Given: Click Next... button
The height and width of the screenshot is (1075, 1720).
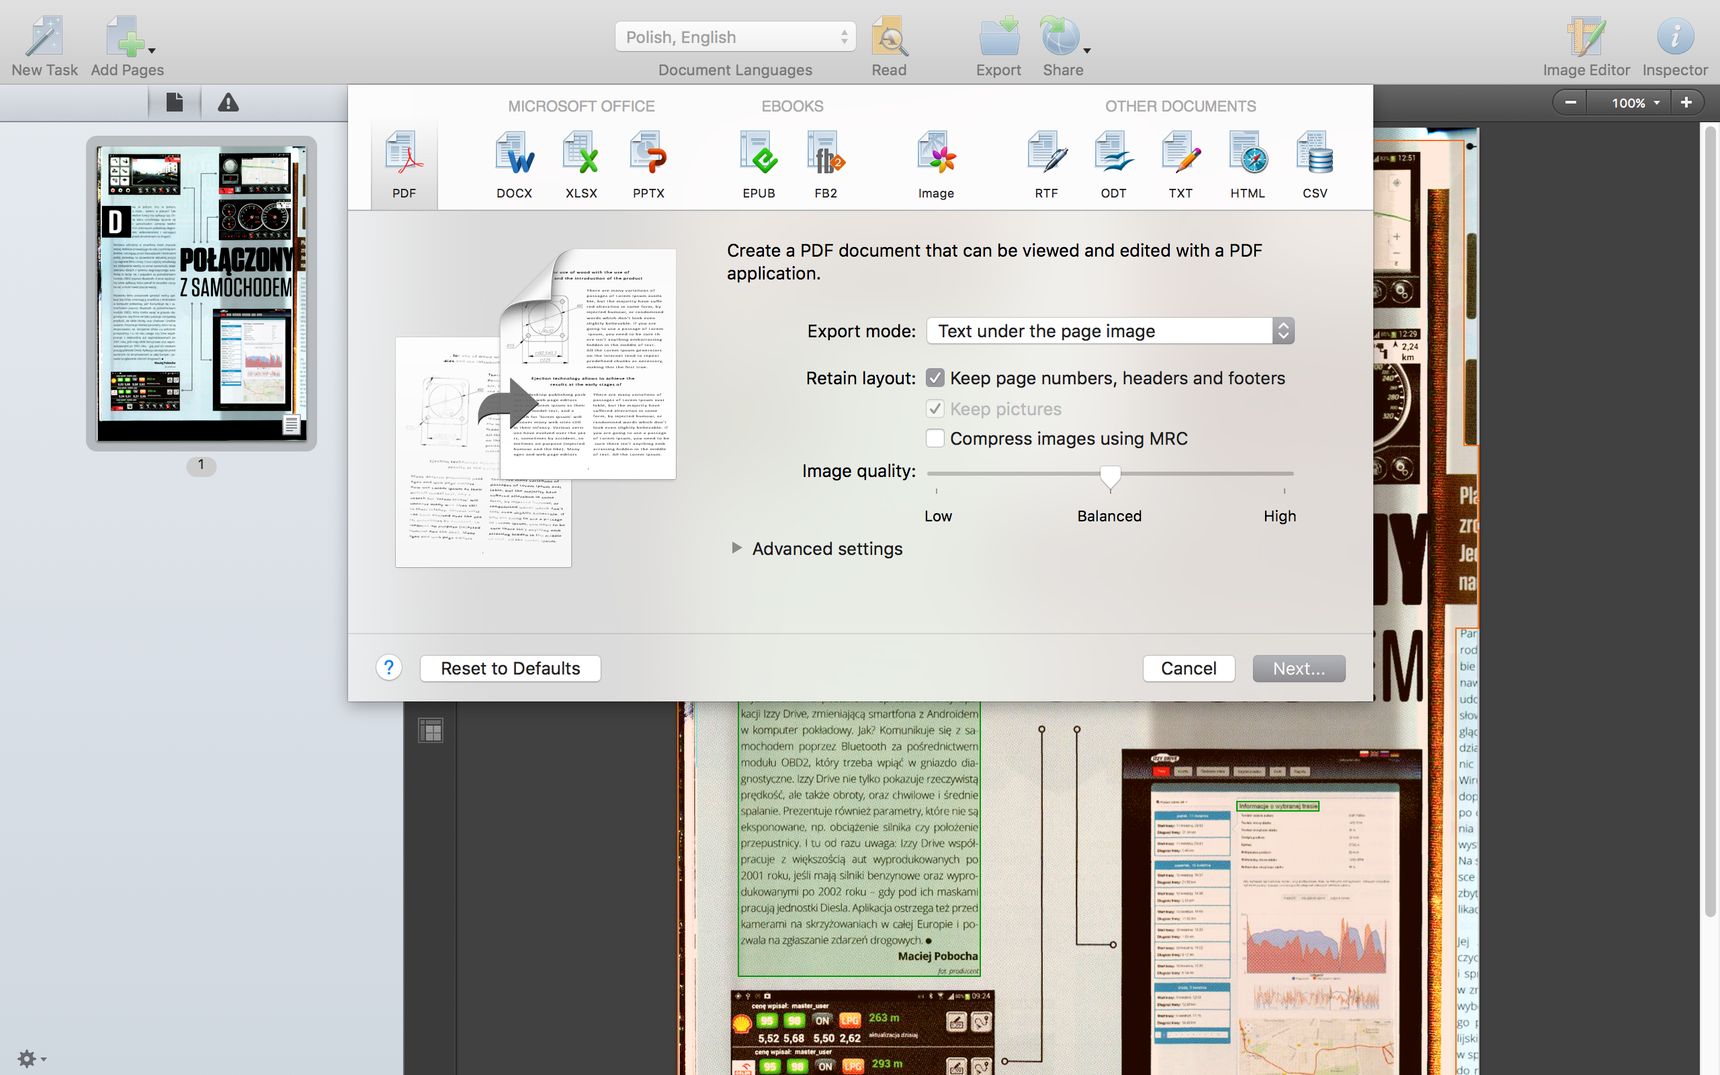Looking at the screenshot, I should point(1299,668).
